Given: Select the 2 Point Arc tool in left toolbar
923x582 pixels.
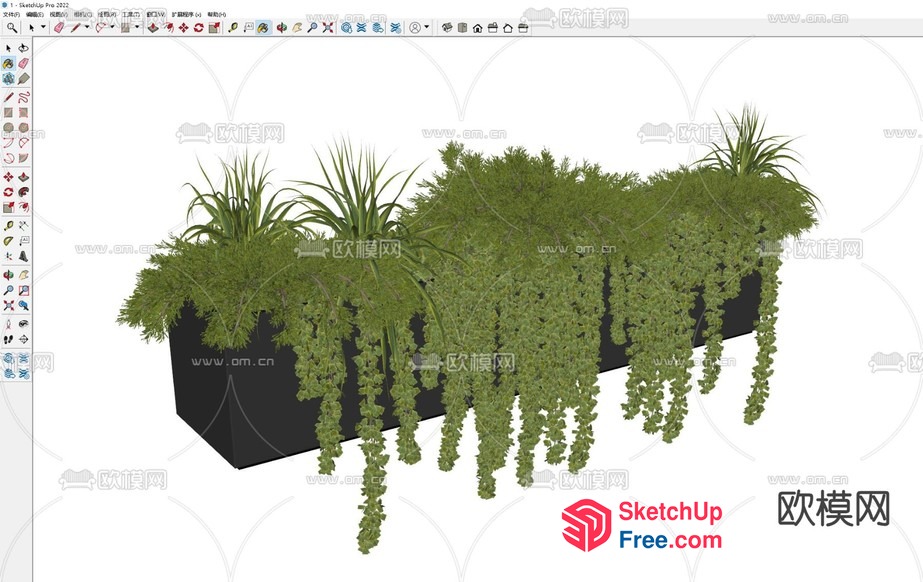Looking at the screenshot, I should click(x=24, y=142).
